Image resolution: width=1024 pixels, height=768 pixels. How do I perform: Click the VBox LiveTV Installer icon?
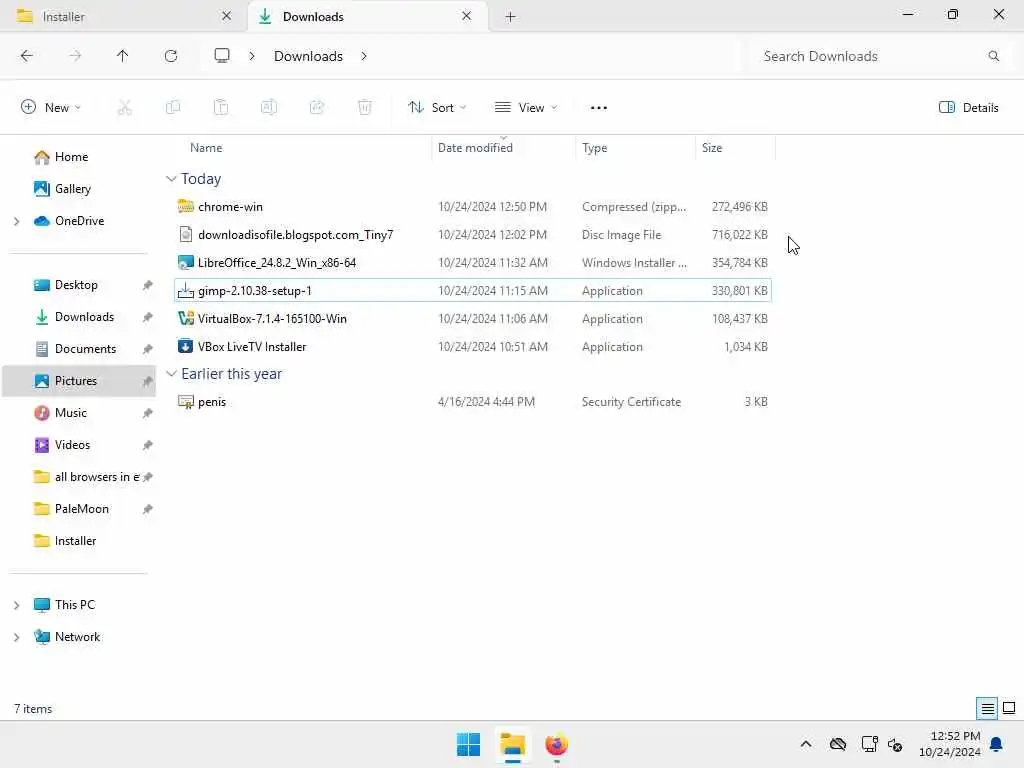(x=185, y=347)
